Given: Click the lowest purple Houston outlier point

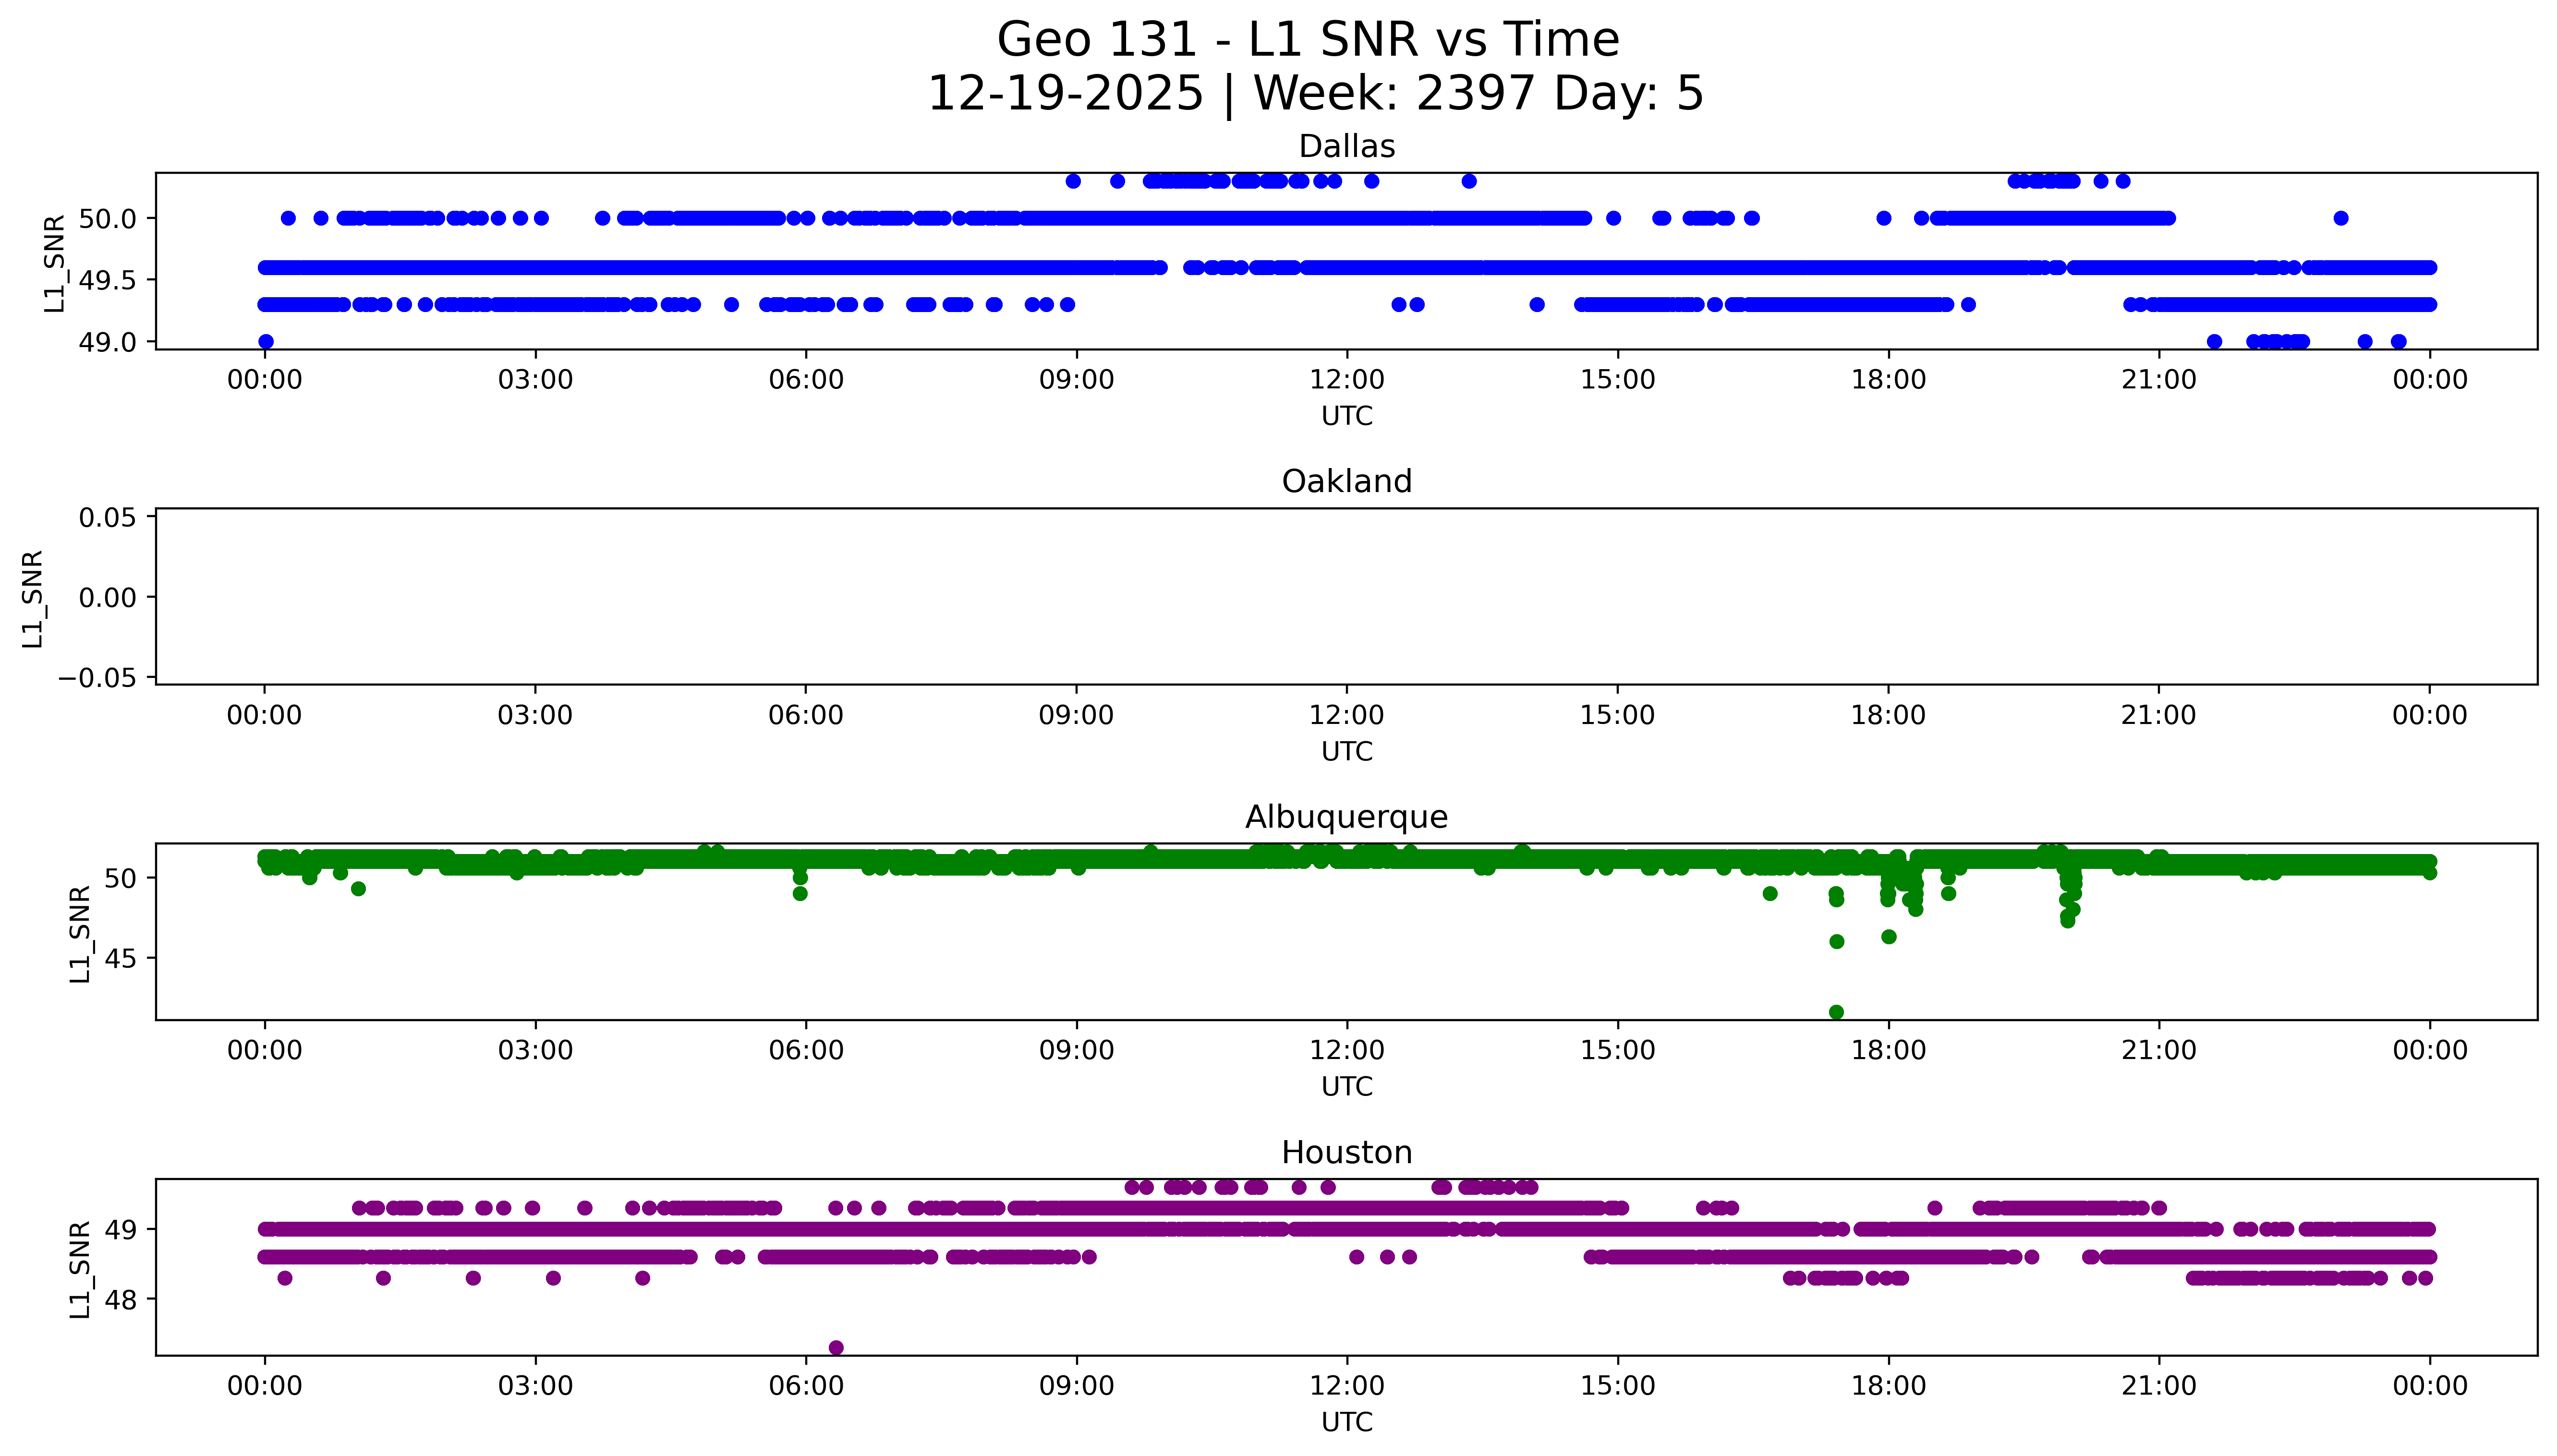Looking at the screenshot, I should [836, 1347].
